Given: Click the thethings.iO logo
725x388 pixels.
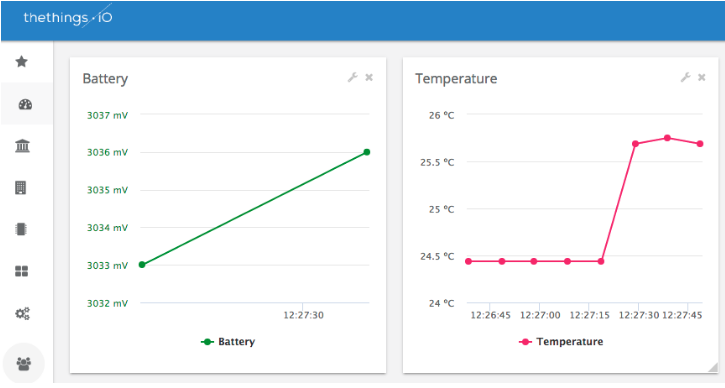Looking at the screenshot, I should (x=68, y=18).
